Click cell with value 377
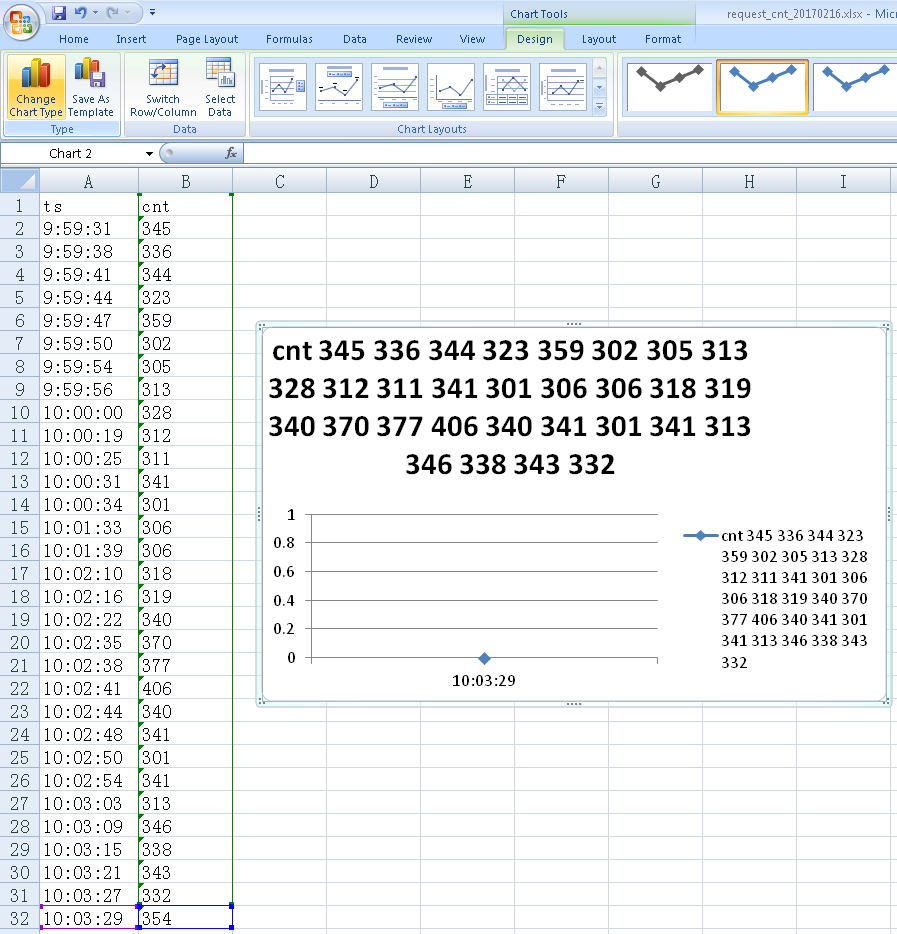The image size is (897, 934). [x=186, y=665]
